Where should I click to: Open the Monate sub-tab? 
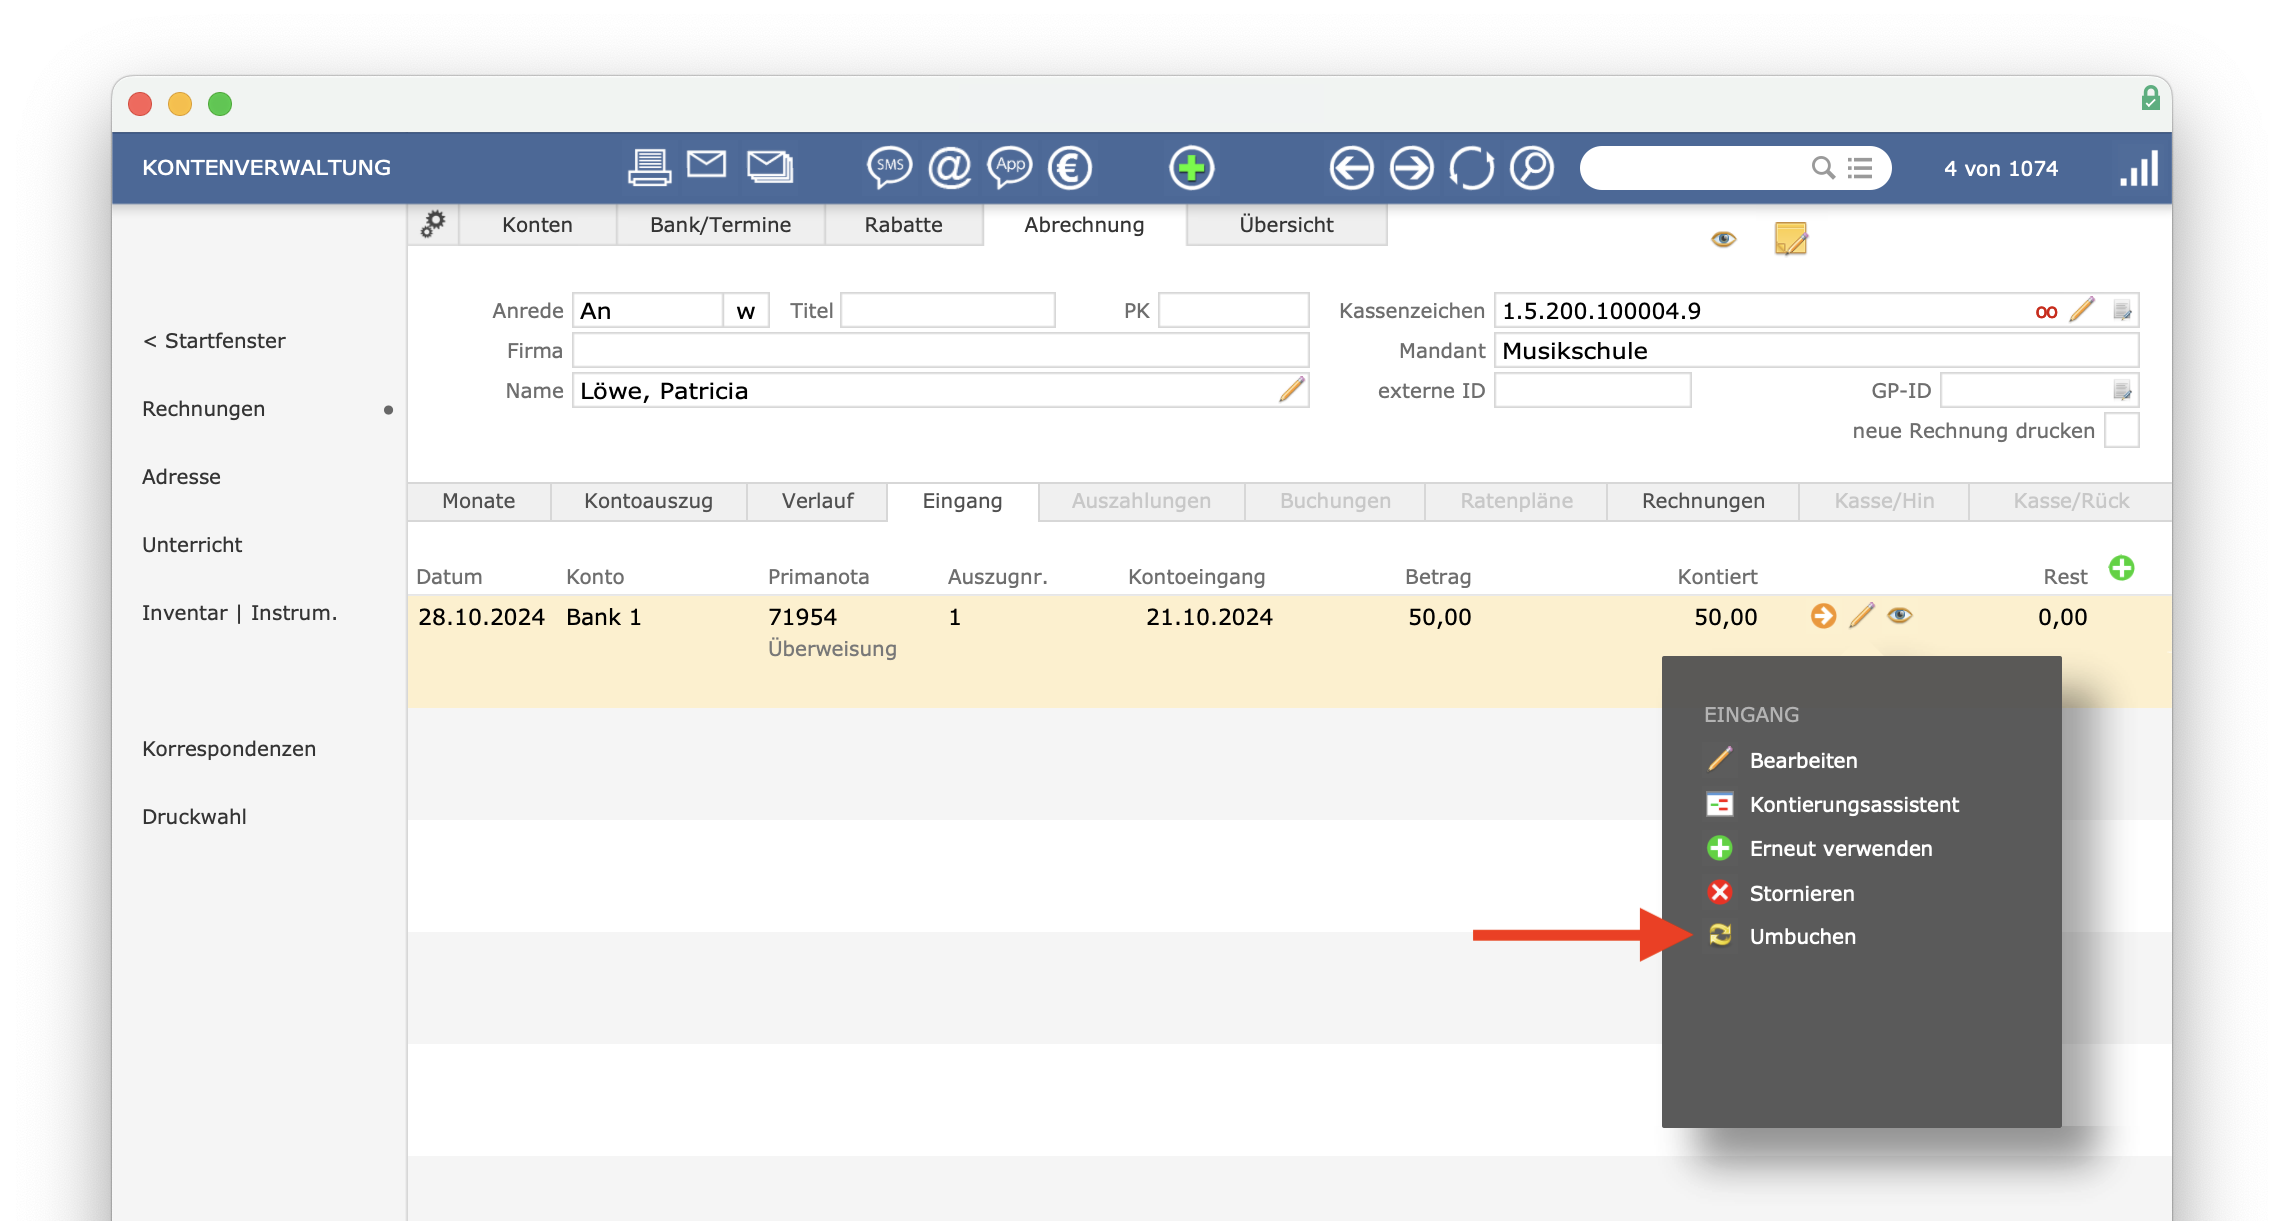click(x=479, y=500)
